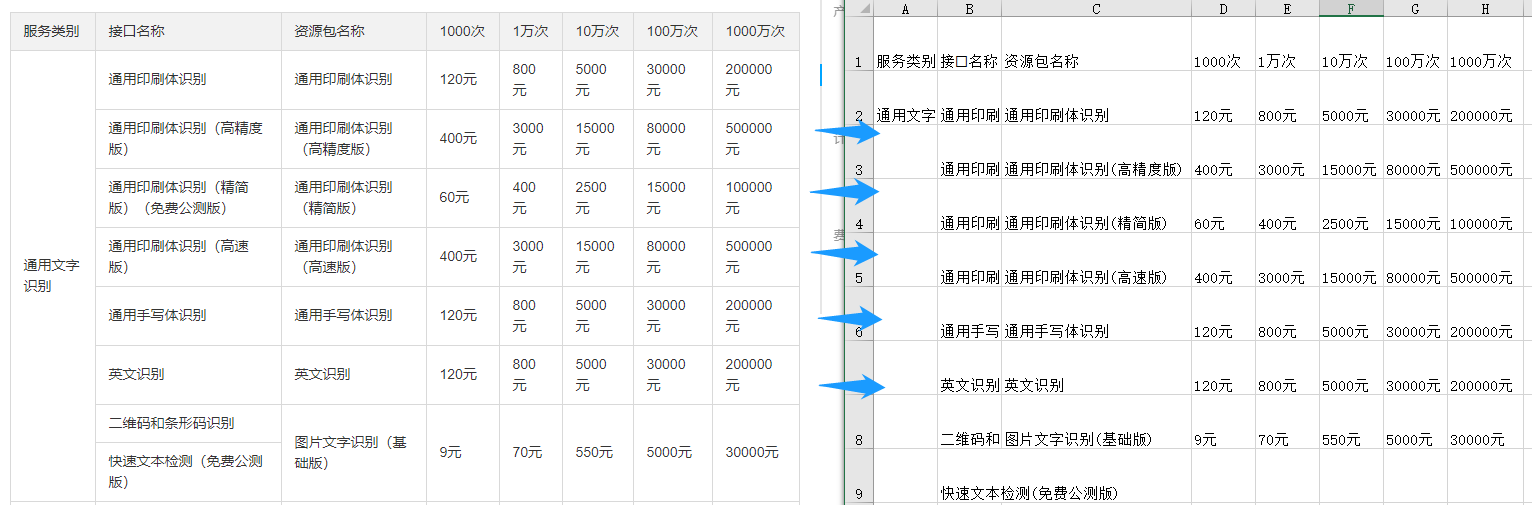Select column D header in the spreadsheet
This screenshot has width=1532, height=505.
tap(1223, 8)
